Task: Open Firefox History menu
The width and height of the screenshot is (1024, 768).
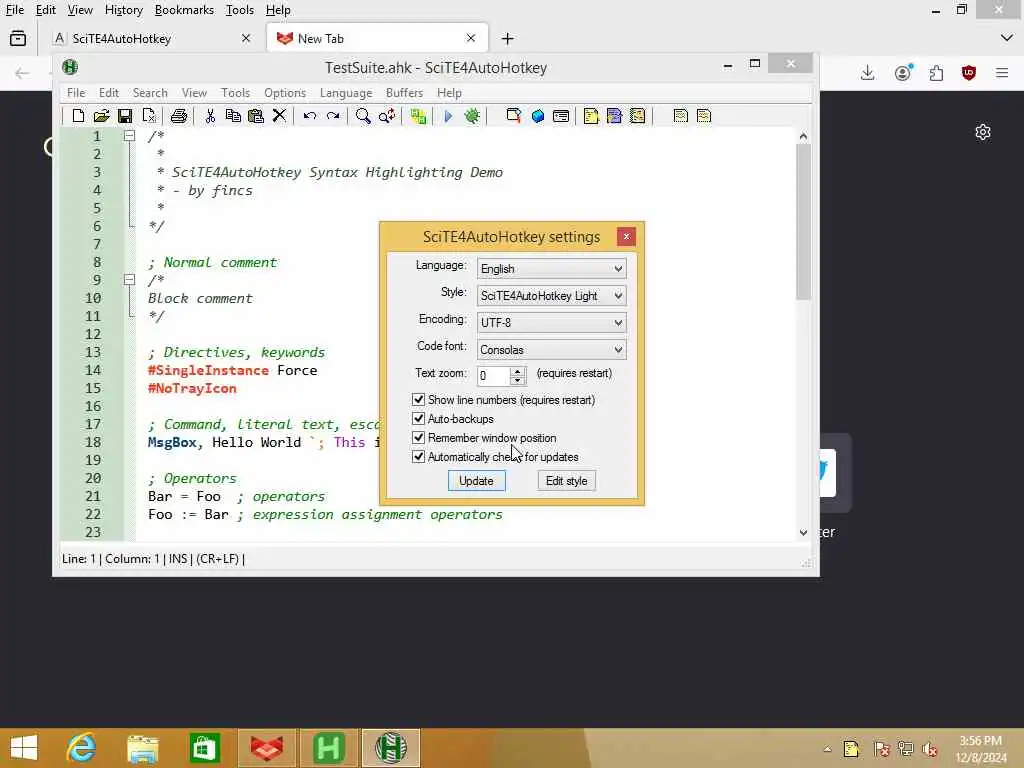Action: tap(123, 10)
